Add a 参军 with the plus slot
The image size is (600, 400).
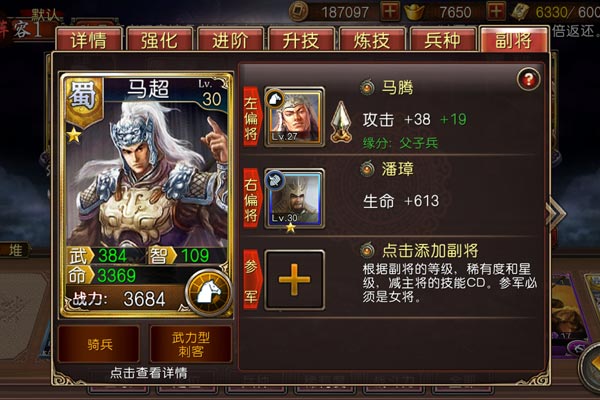point(294,280)
